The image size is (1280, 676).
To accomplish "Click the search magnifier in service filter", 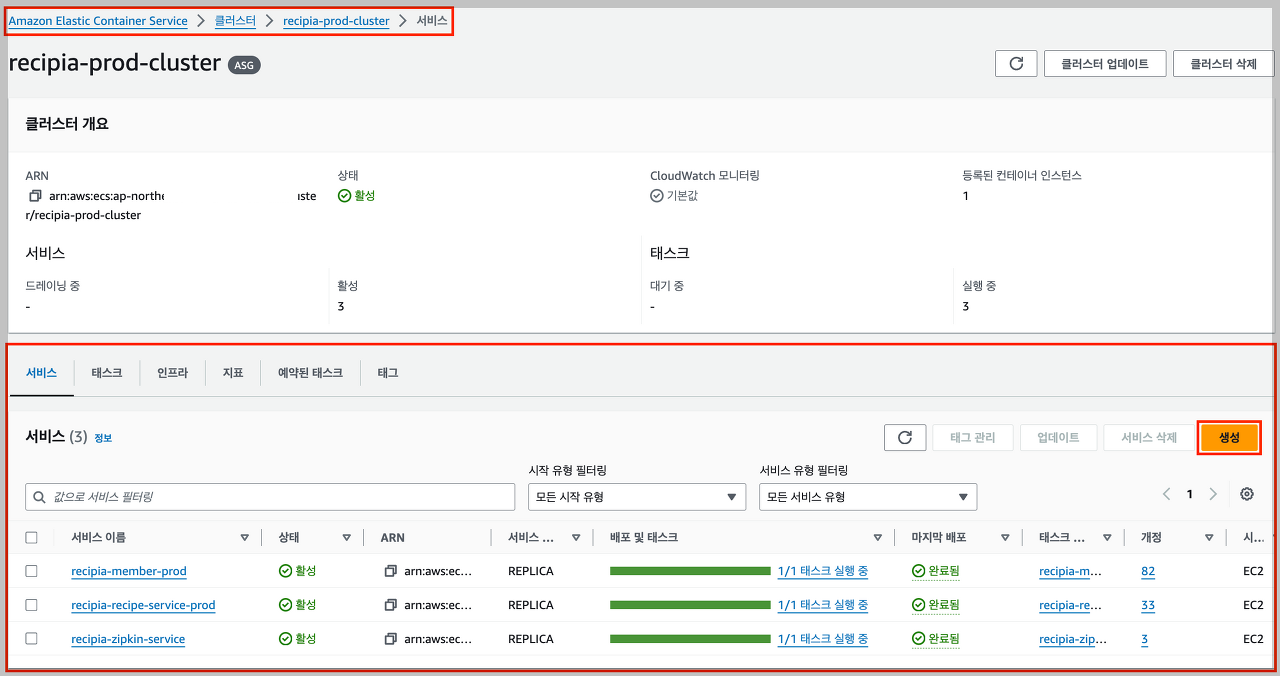I will coord(40,497).
